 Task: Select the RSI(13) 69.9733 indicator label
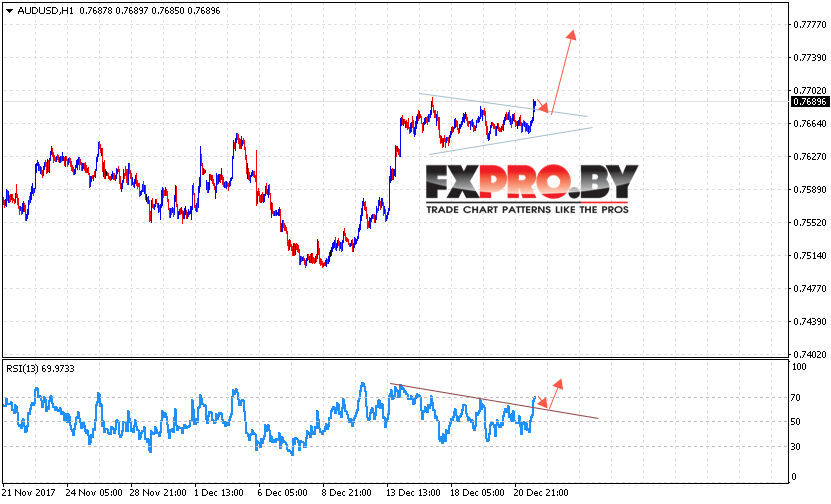[x=40, y=368]
